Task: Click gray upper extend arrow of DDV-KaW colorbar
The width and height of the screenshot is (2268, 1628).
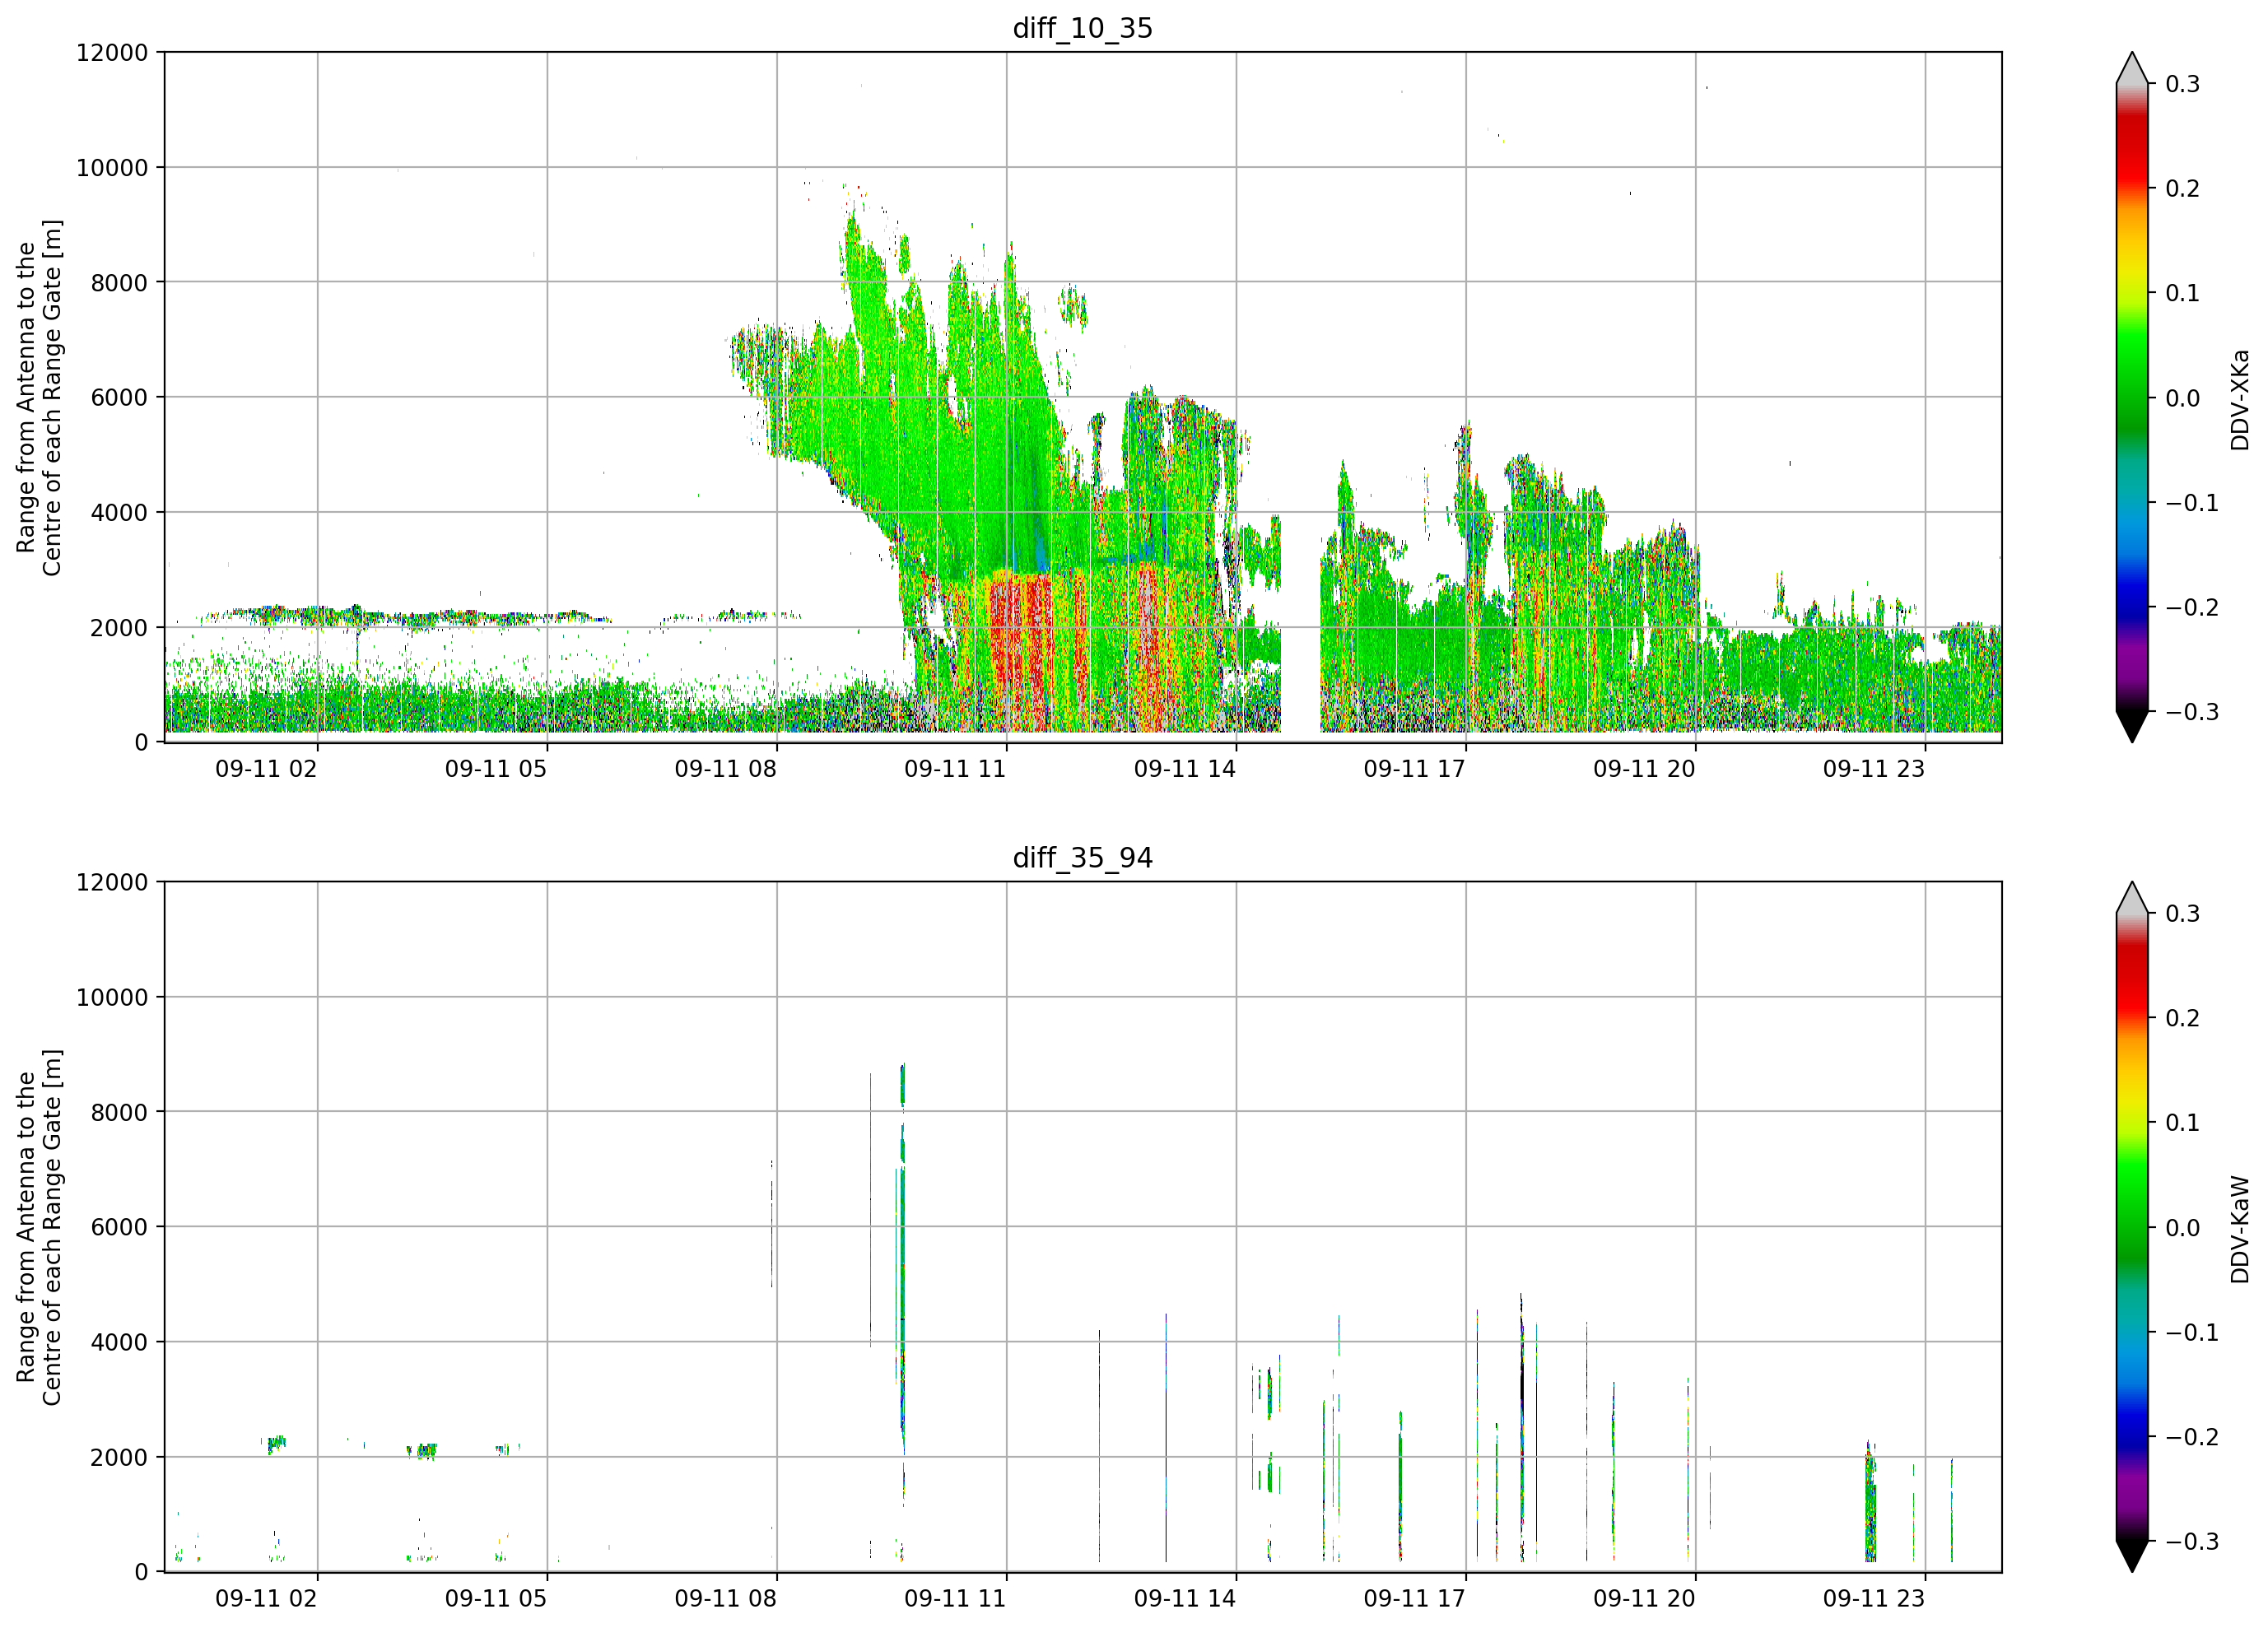Action: 2131,900
